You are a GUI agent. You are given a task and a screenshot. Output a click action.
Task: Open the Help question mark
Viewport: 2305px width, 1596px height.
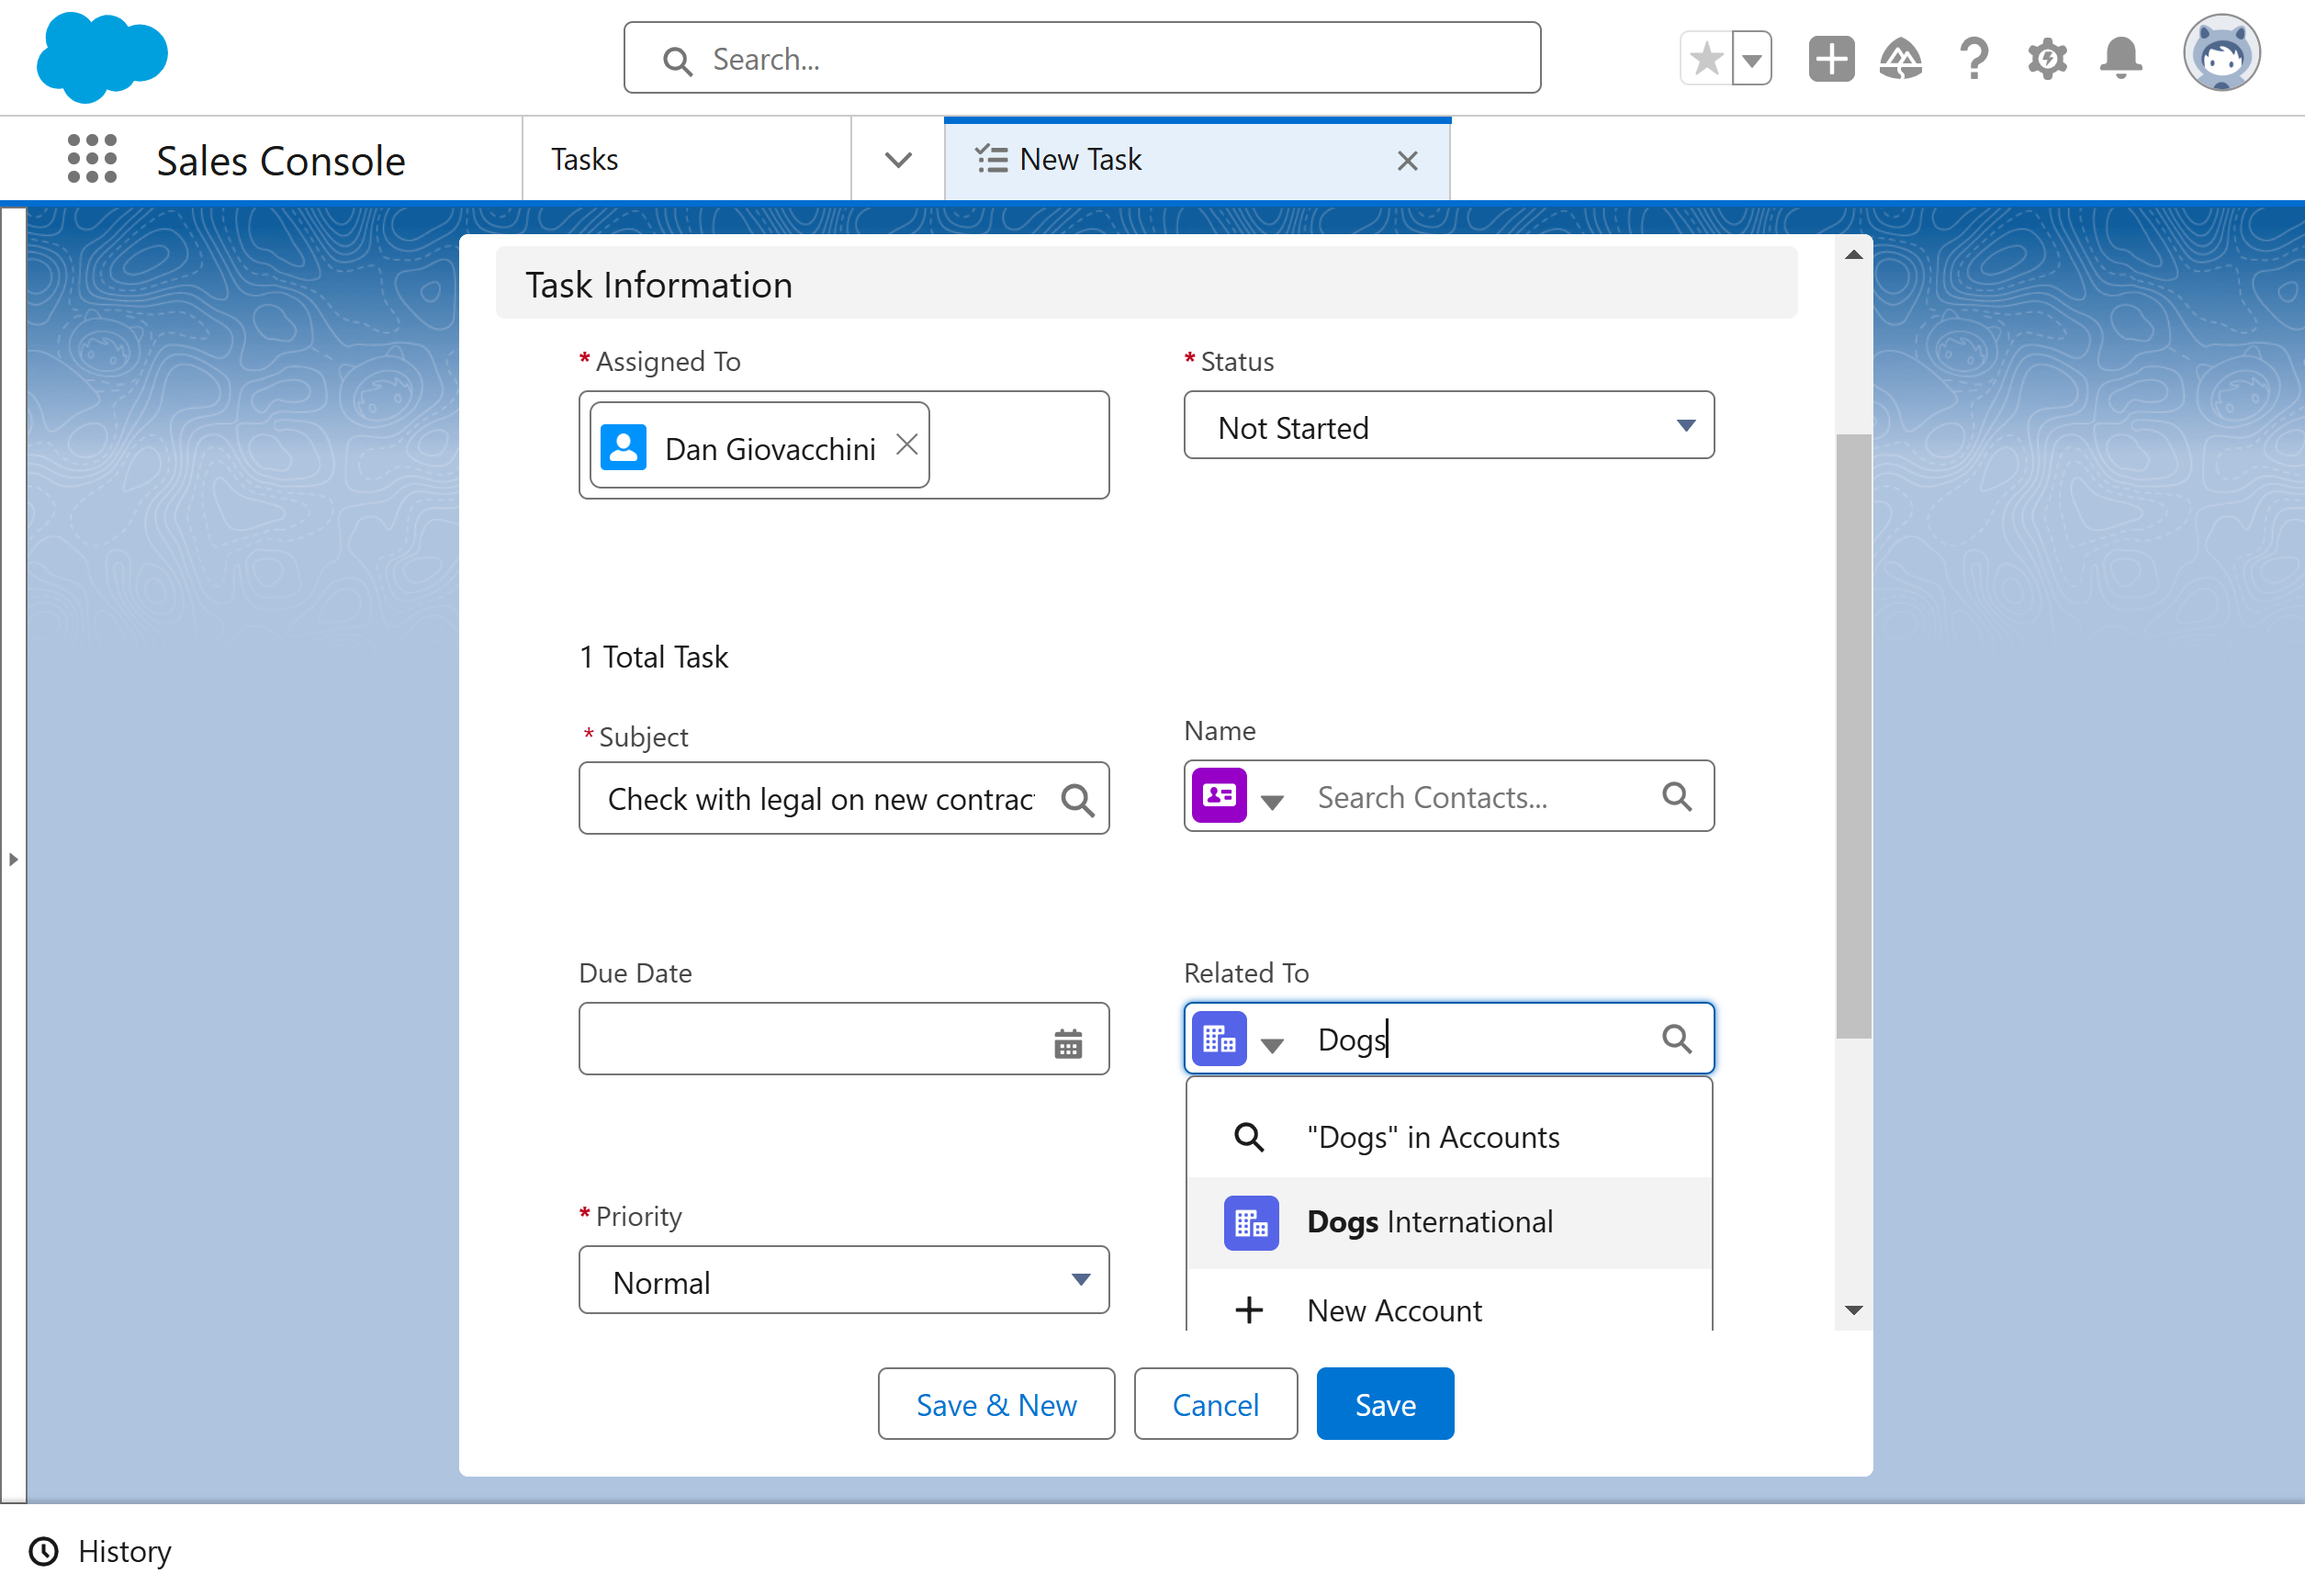coord(1974,59)
